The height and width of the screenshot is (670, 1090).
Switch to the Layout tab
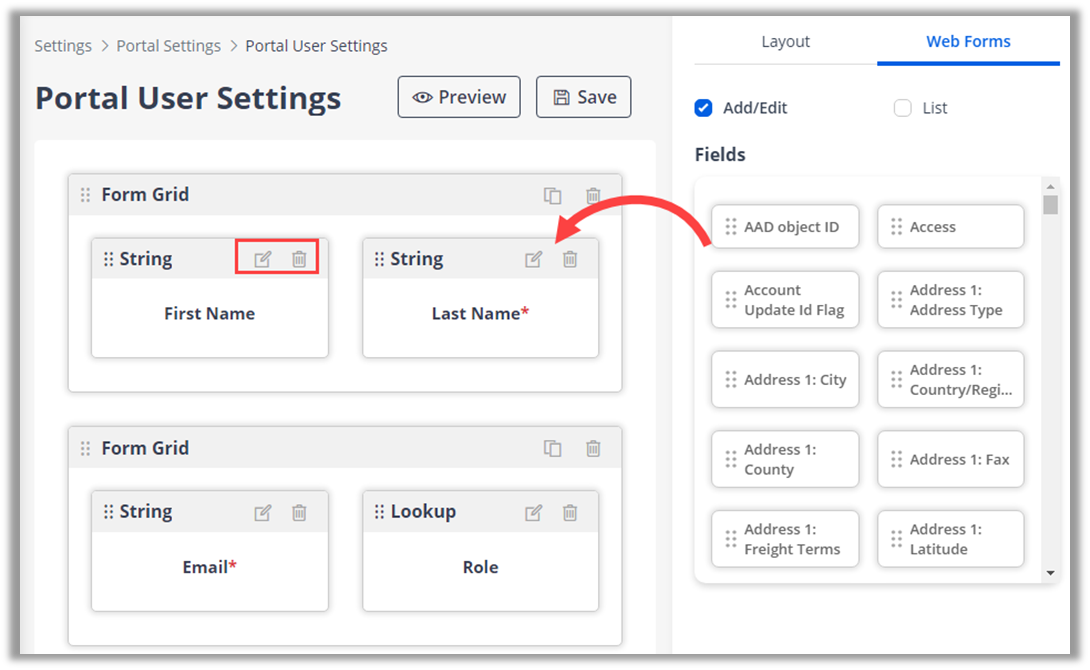tap(785, 42)
